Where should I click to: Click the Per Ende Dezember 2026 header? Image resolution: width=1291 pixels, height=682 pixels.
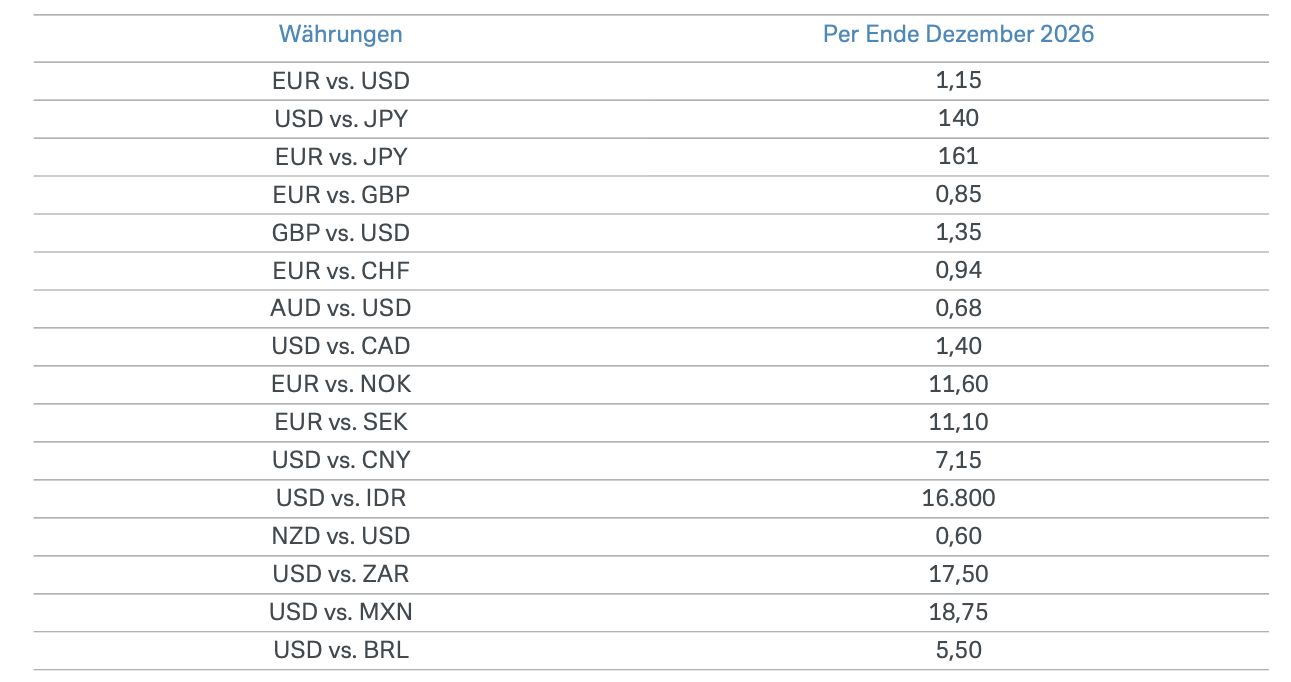(x=958, y=34)
